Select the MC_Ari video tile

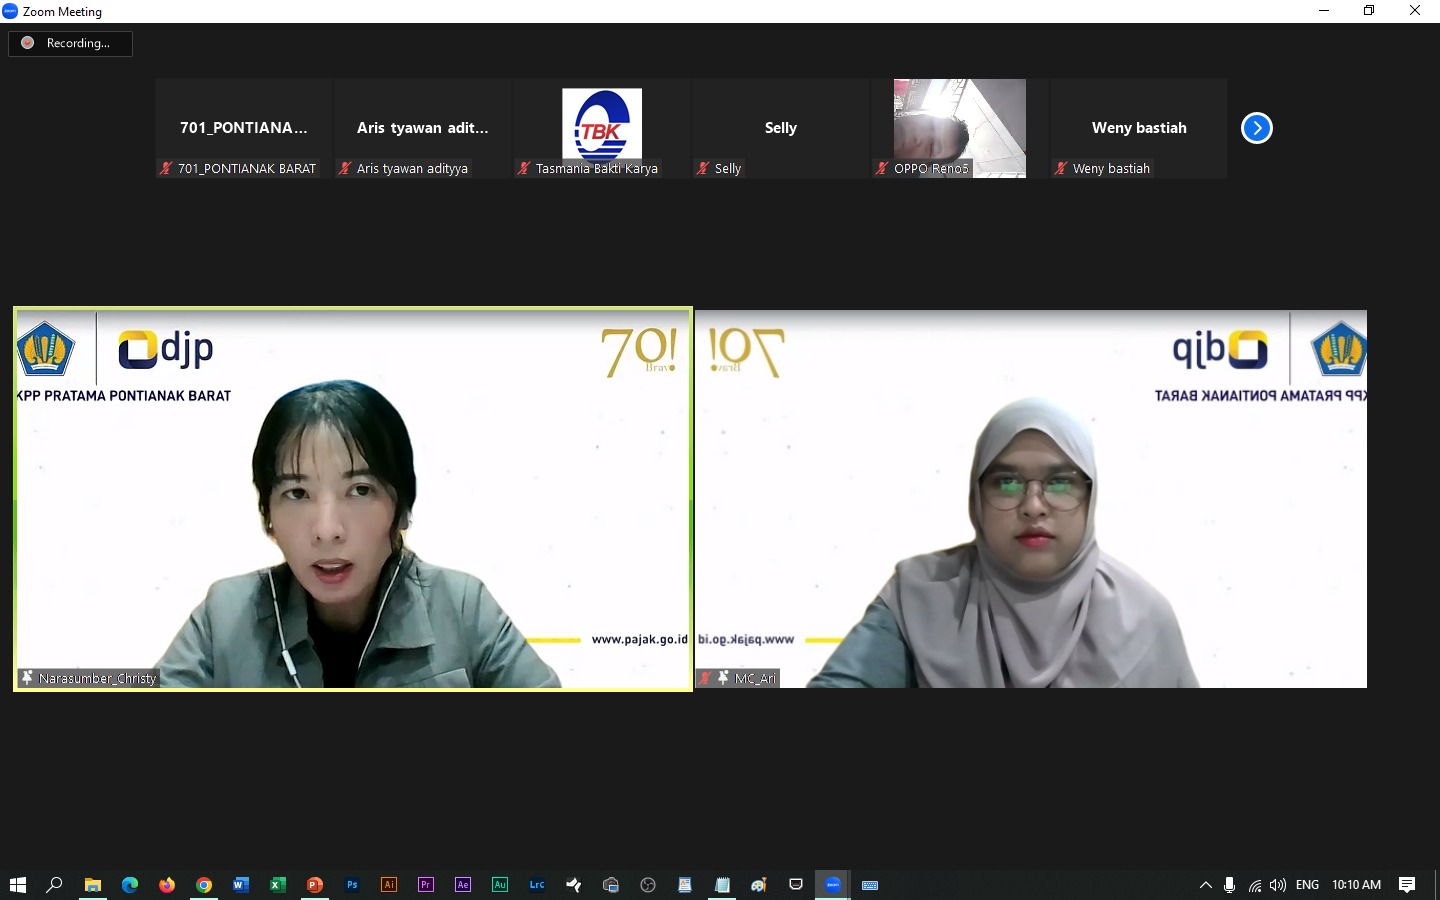tap(1031, 498)
